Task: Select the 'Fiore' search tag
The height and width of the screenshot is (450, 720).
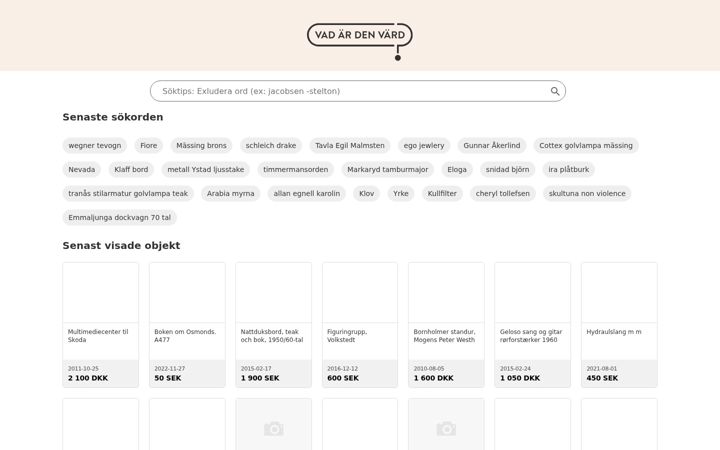Action: 148,146
